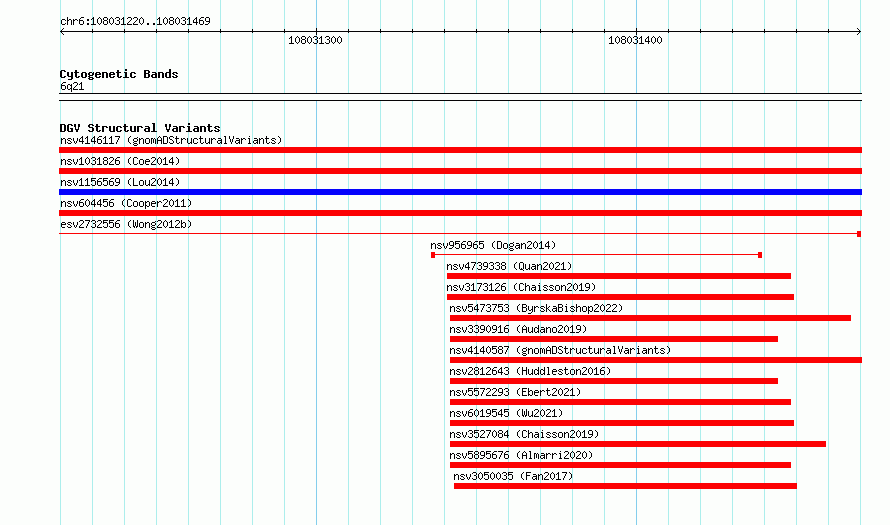
Task: Select the red bar under nsv4140587
Action: pyautogui.click(x=656, y=360)
